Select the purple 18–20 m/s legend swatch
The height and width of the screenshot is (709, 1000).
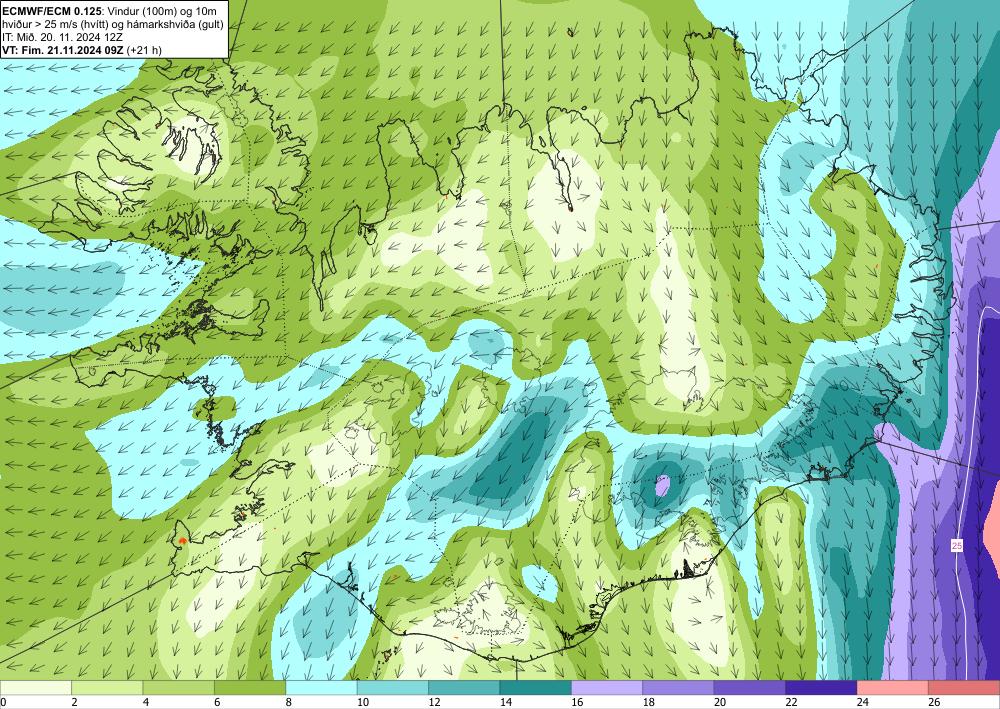pos(679,687)
